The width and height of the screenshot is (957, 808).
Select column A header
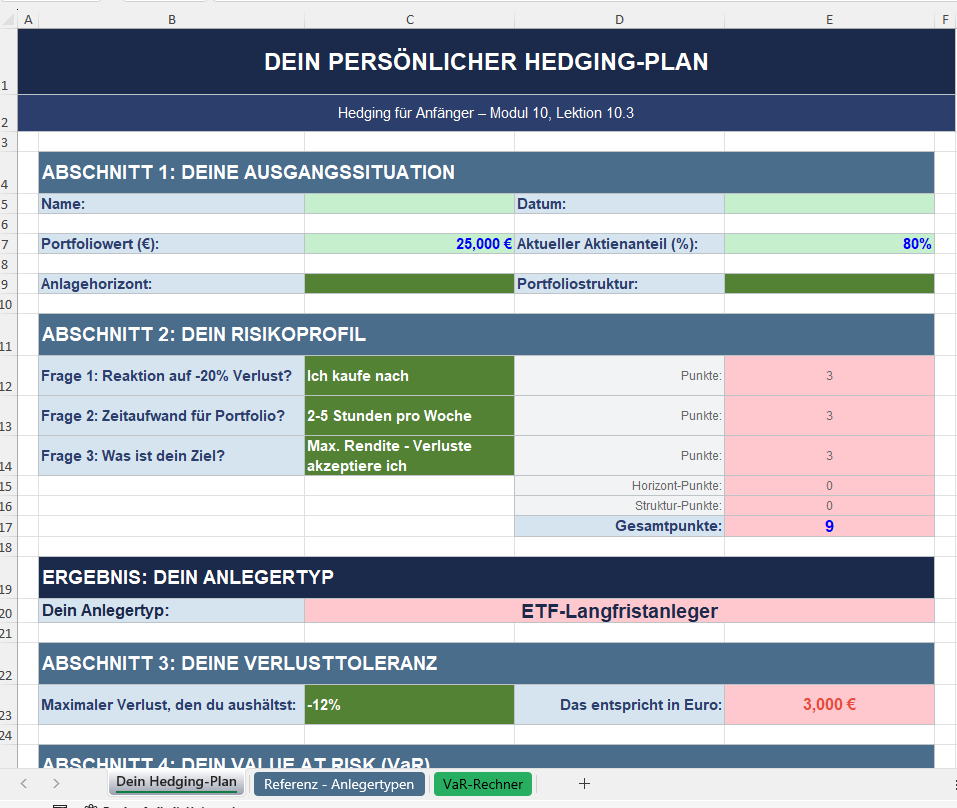[x=28, y=20]
